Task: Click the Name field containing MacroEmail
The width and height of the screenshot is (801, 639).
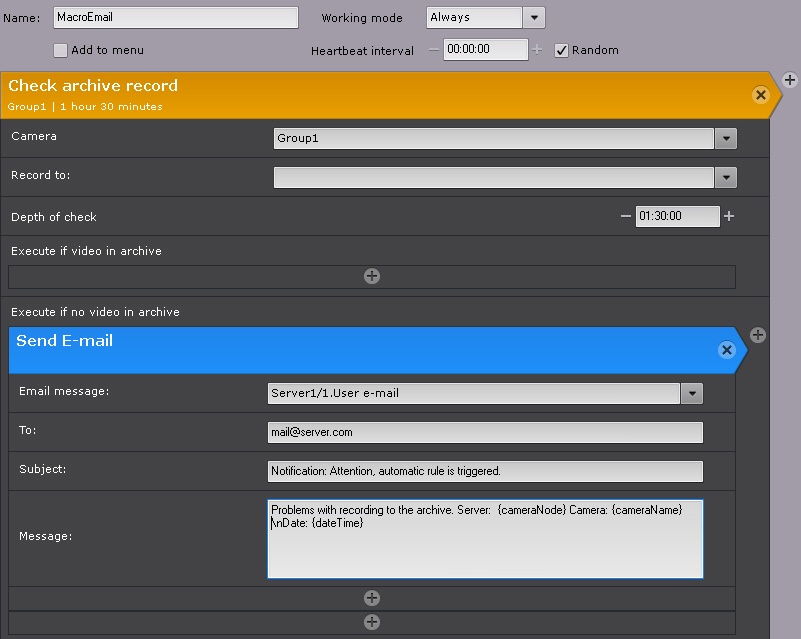Action: [x=175, y=17]
